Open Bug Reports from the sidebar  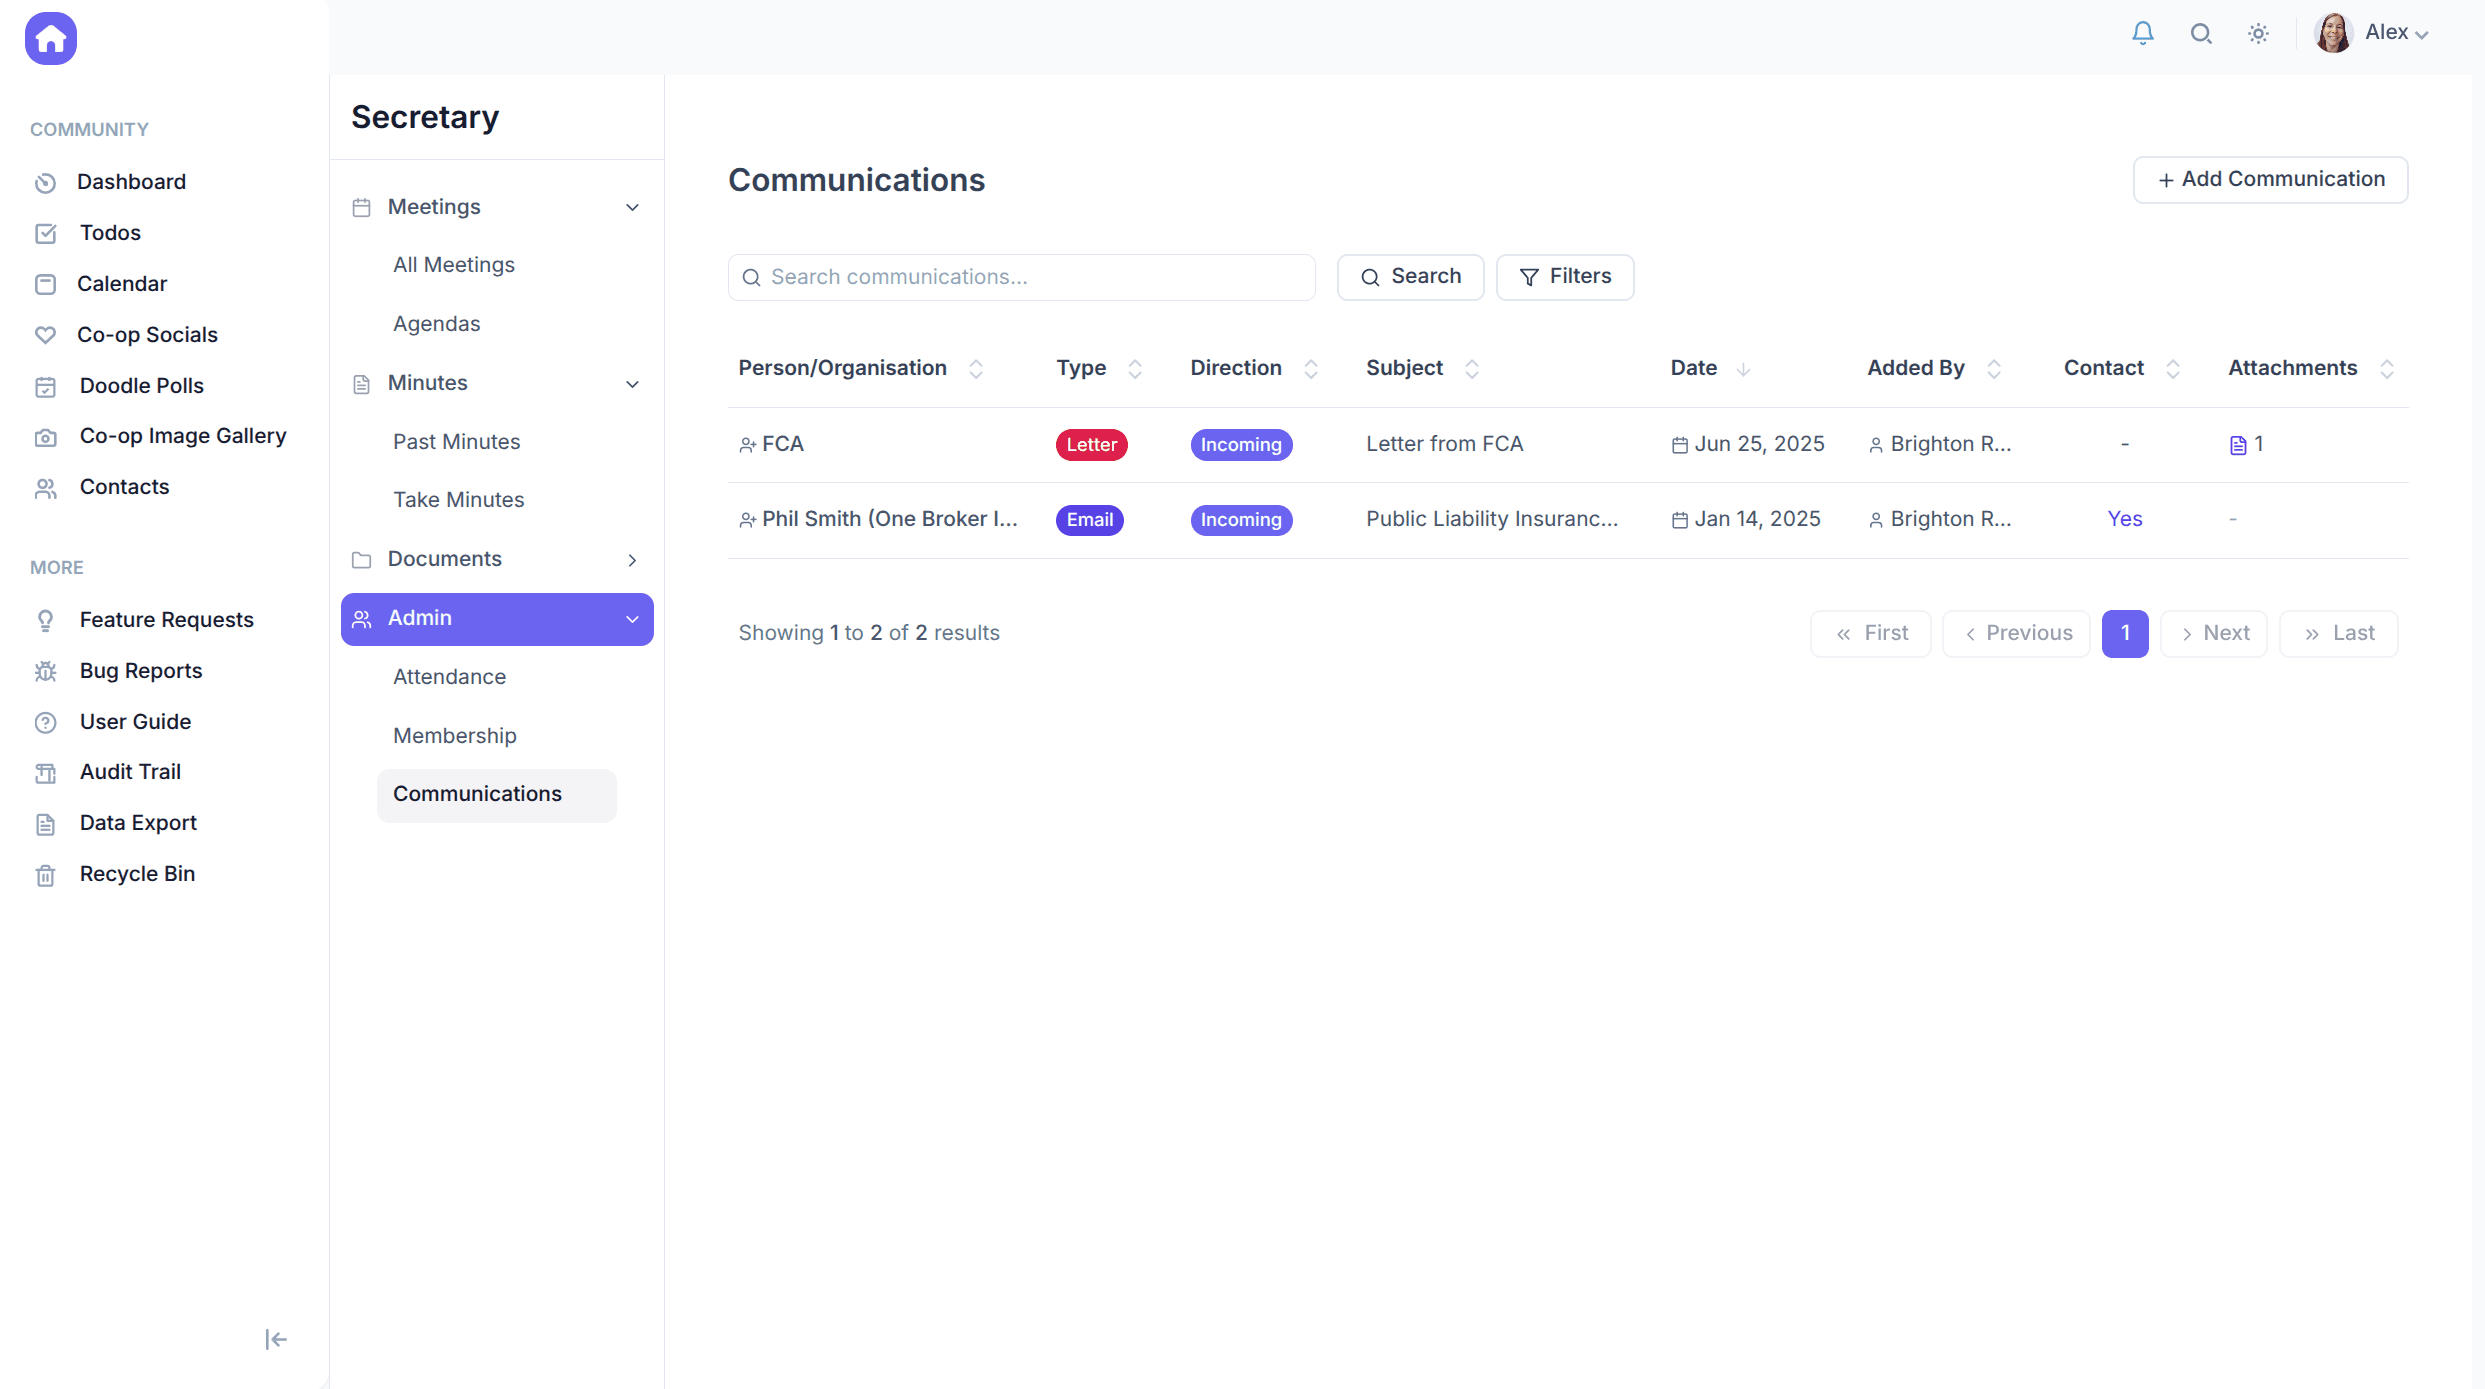140,671
